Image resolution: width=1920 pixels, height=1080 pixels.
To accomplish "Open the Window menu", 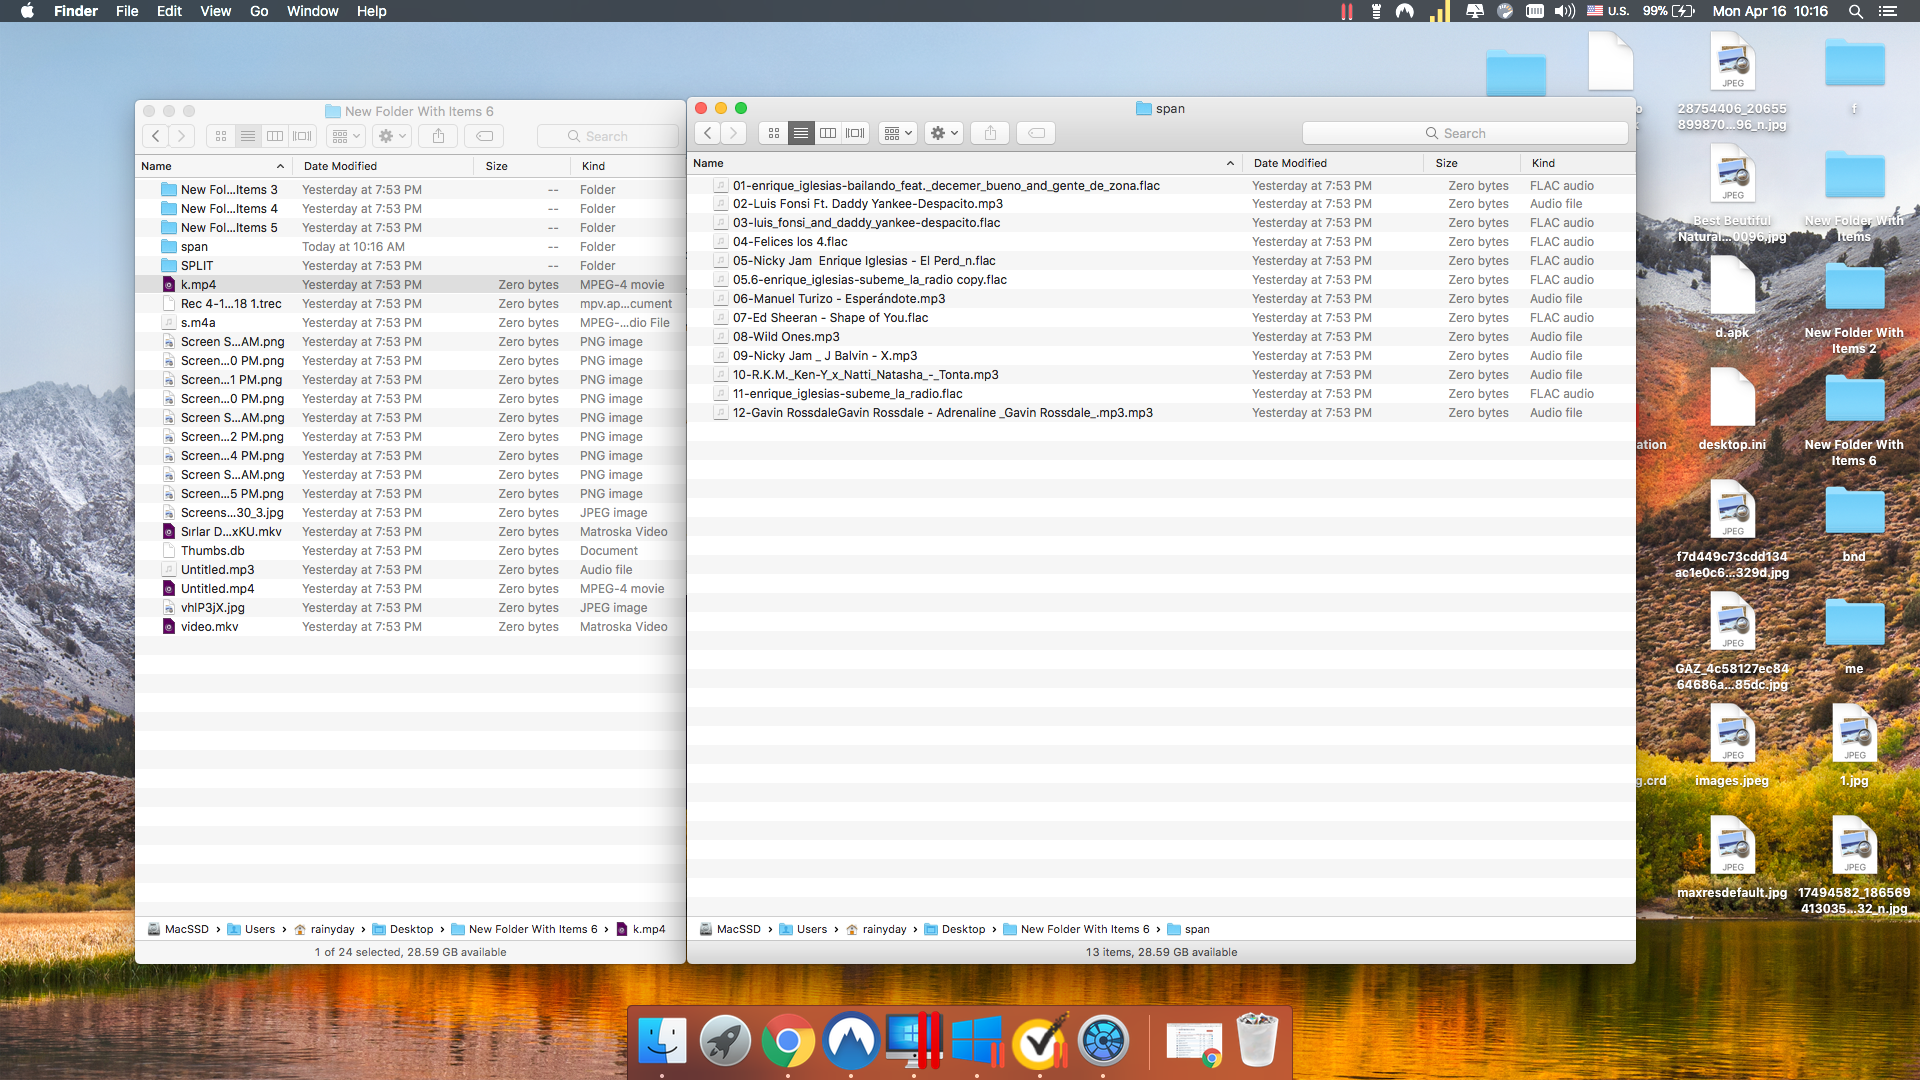I will pyautogui.click(x=312, y=11).
